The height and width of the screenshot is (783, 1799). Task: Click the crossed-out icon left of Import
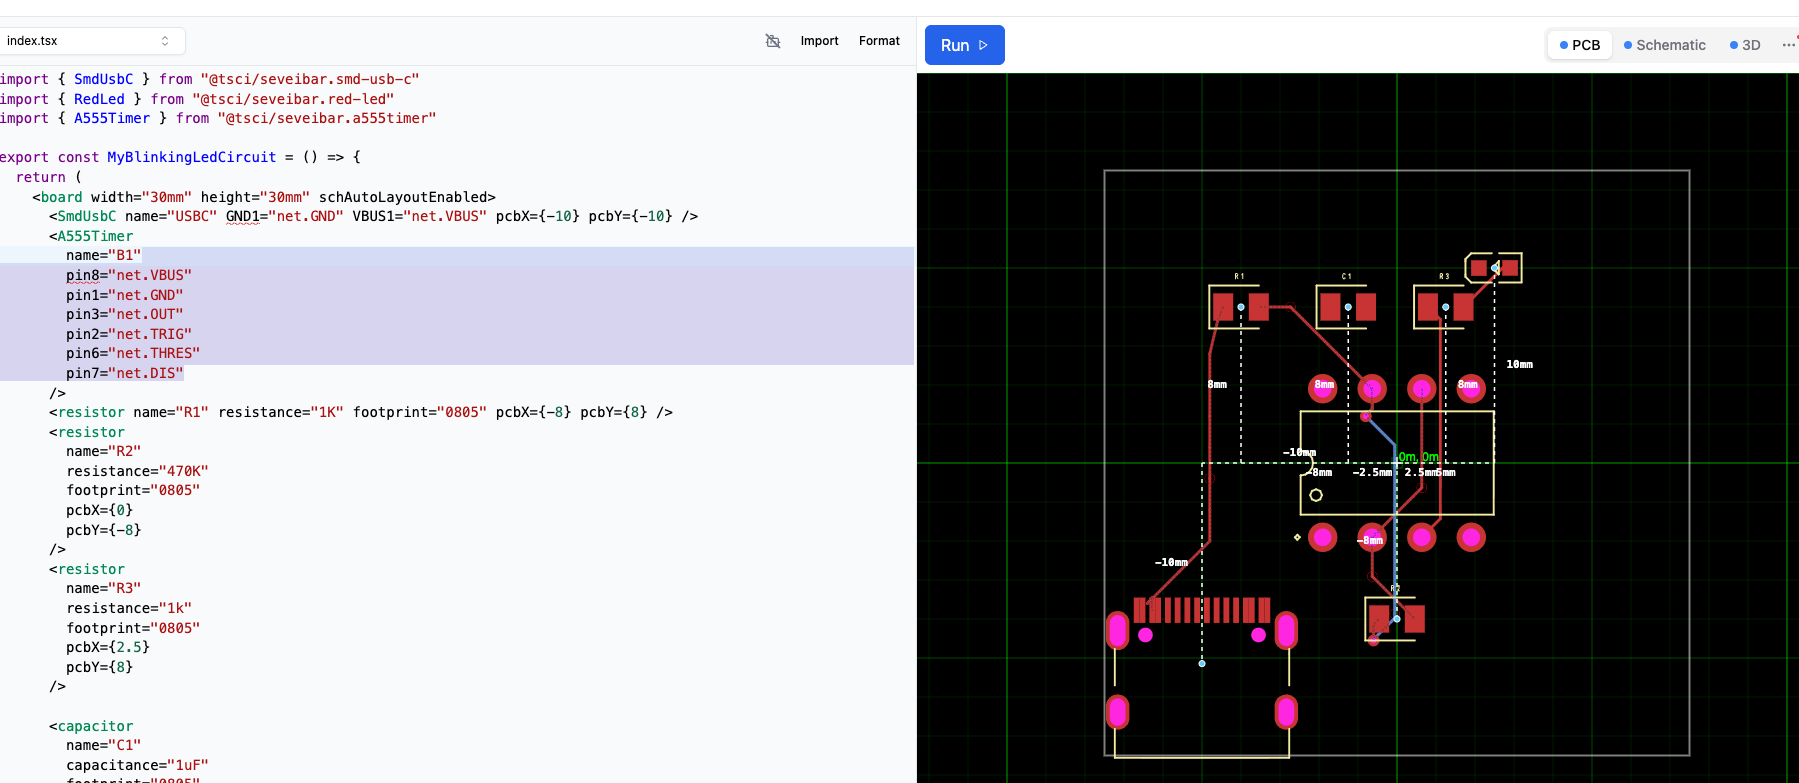772,41
